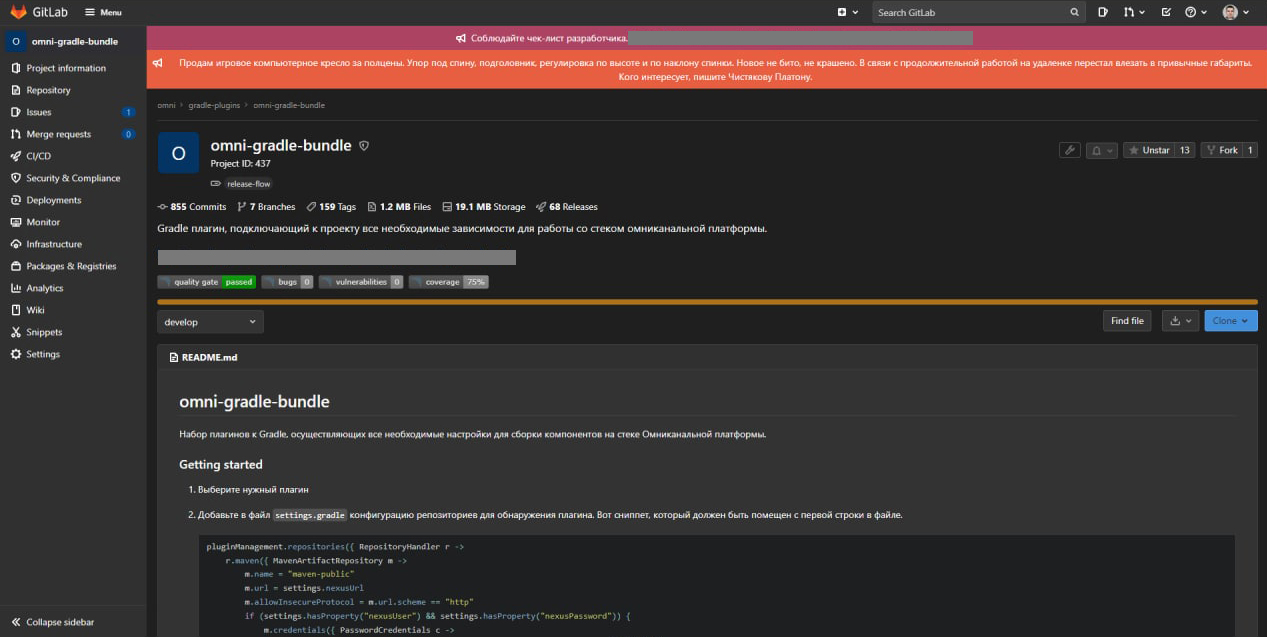The image size is (1267, 637).
Task: Open 19.1 MB Storage link
Action: (x=483, y=207)
